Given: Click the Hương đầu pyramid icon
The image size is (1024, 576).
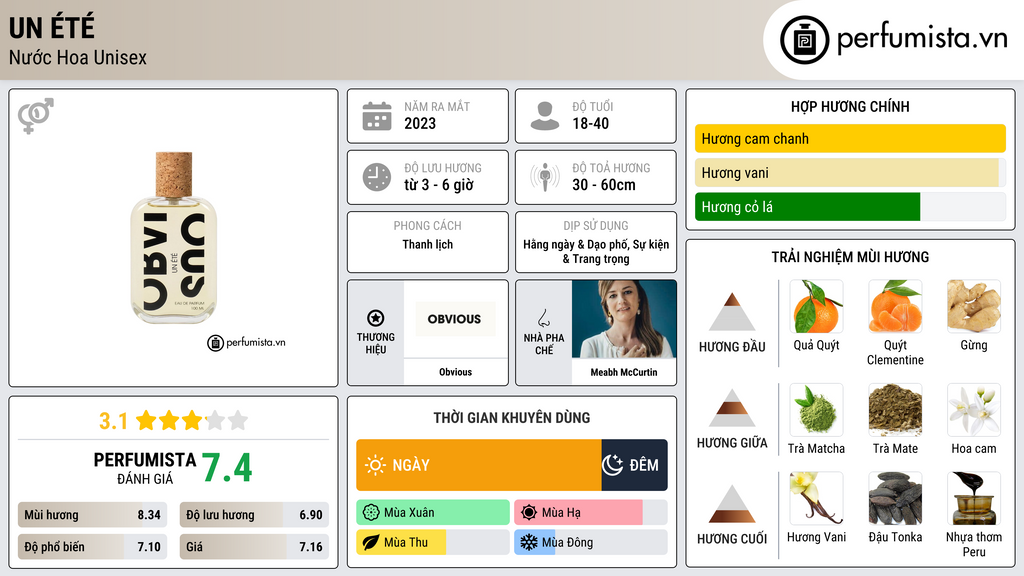Looking at the screenshot, I should pyautogui.click(x=732, y=312).
